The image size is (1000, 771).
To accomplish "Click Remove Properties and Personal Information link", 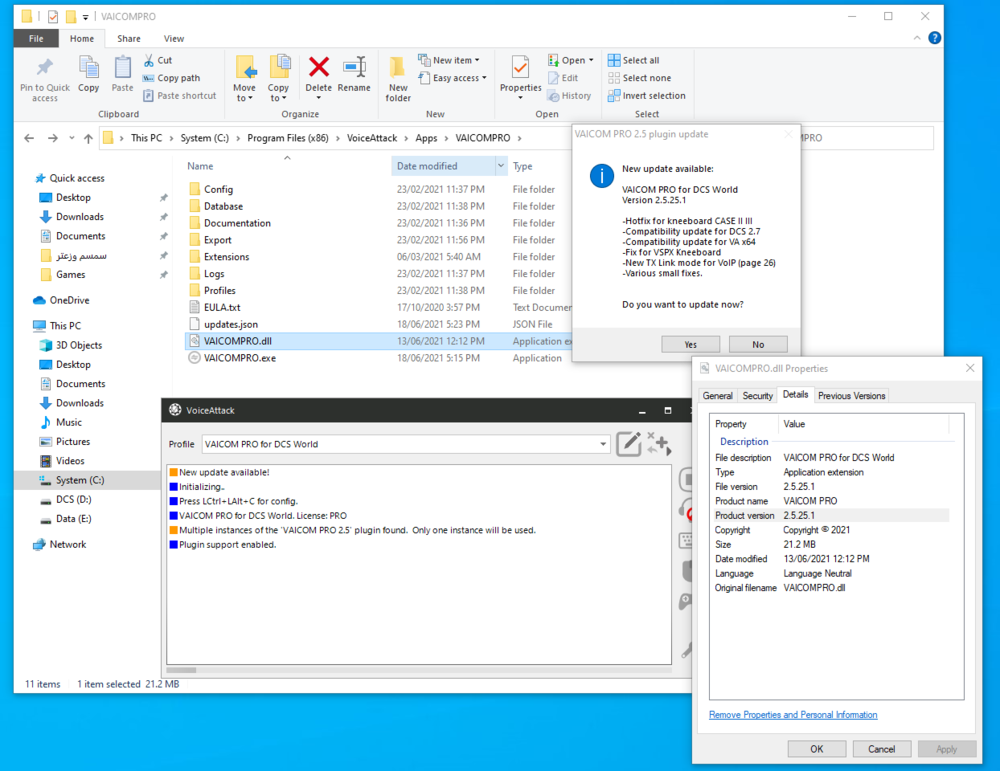I will pos(793,715).
